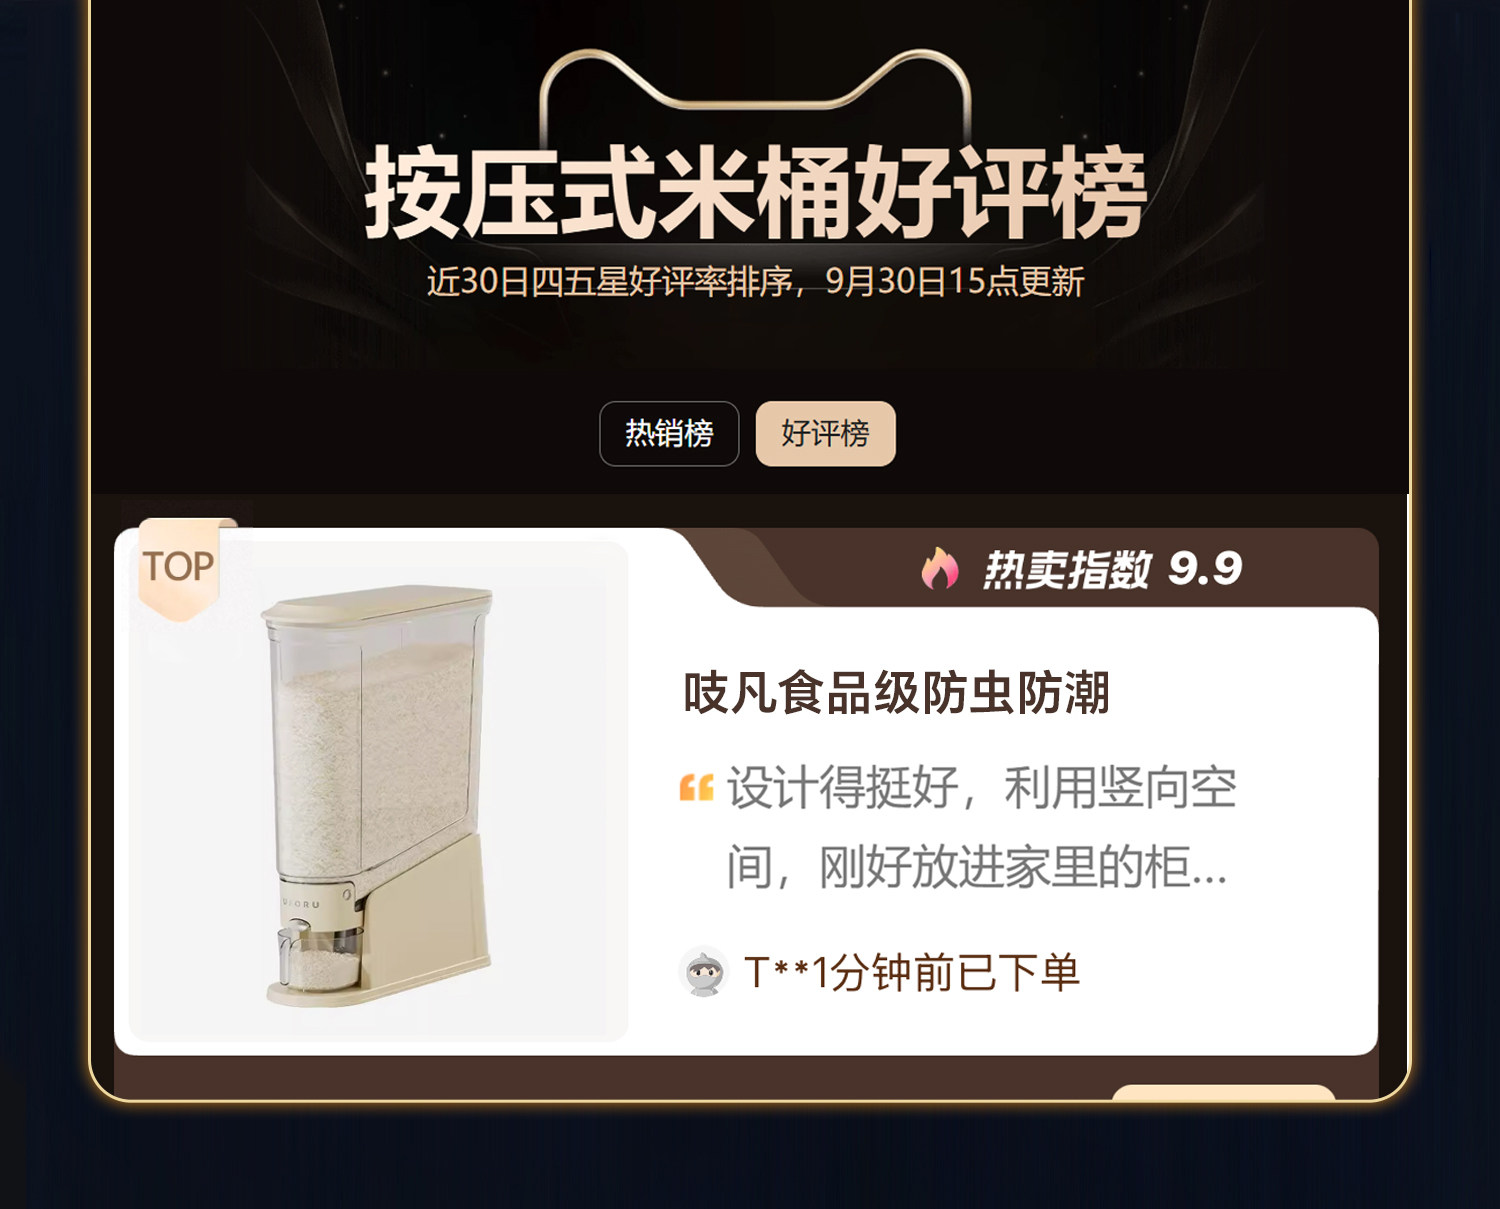
Task: Open the rice dispenser product image
Action: (378, 791)
